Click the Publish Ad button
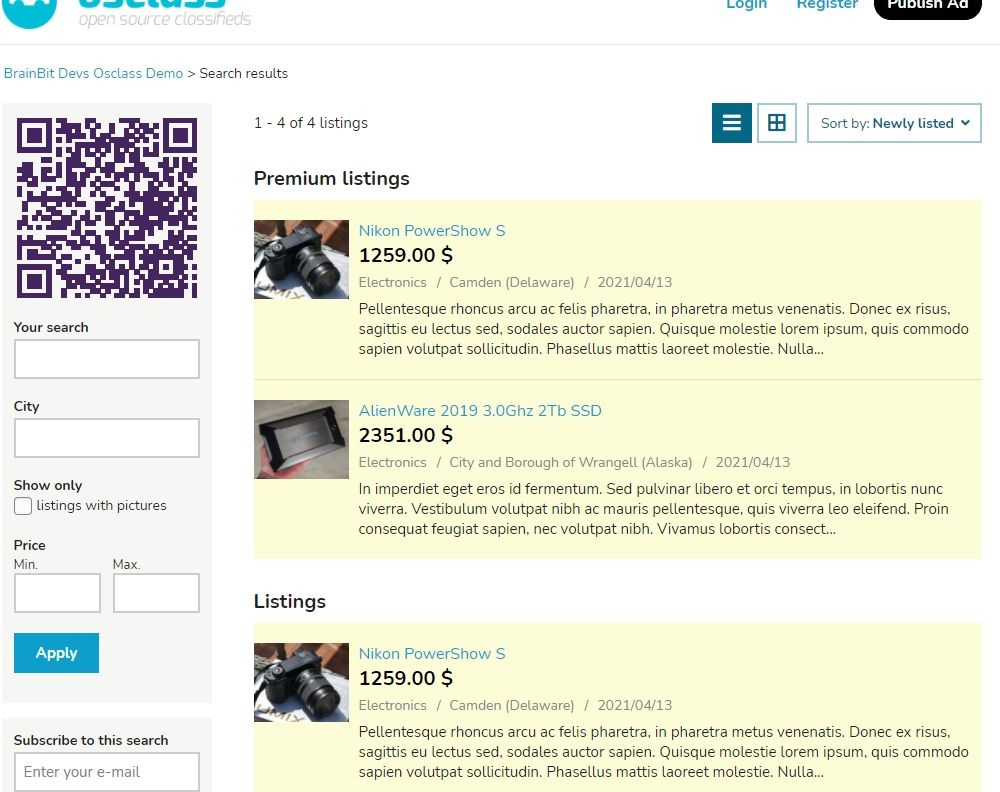This screenshot has height=792, width=1000. 926,5
